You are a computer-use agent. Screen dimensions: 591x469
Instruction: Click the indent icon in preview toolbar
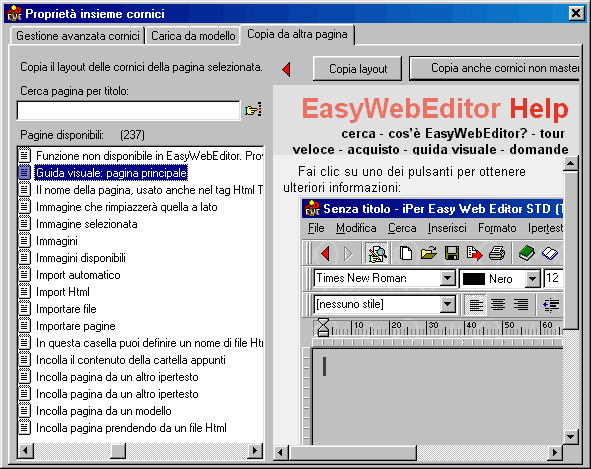[x=551, y=305]
